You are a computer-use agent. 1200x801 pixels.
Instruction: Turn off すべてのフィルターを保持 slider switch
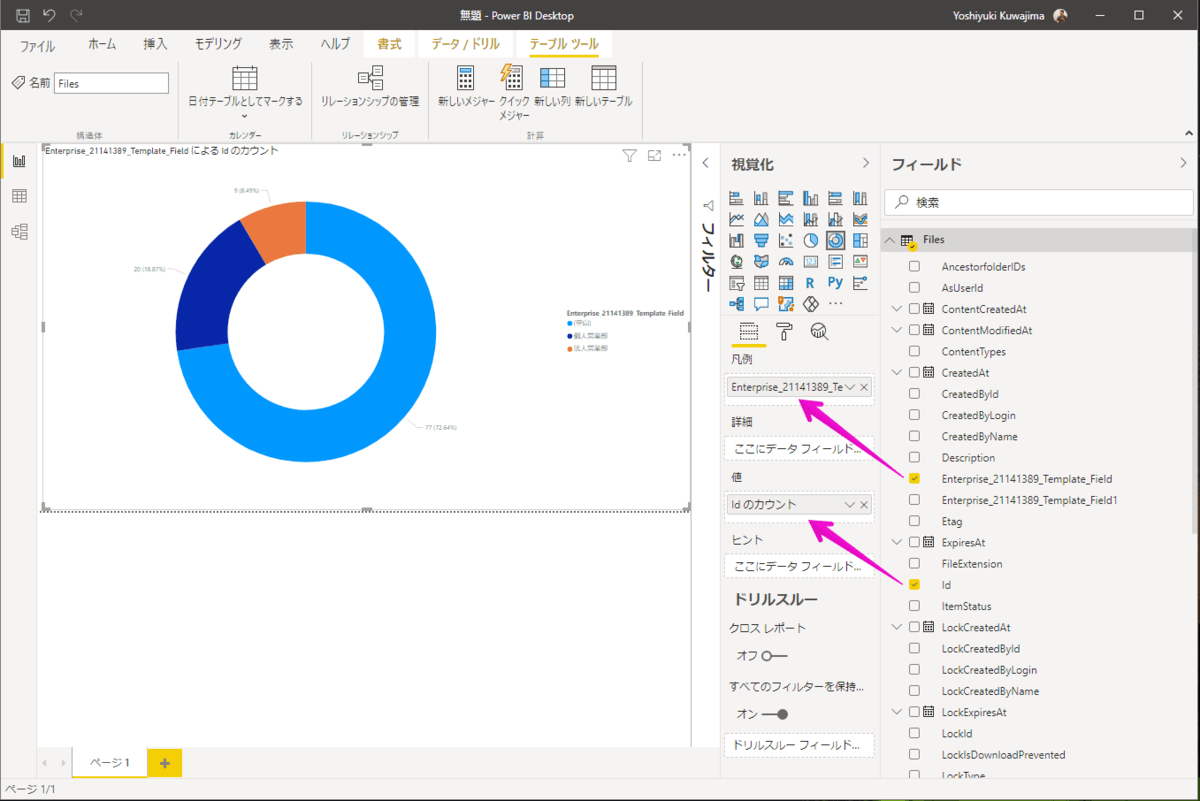point(774,714)
